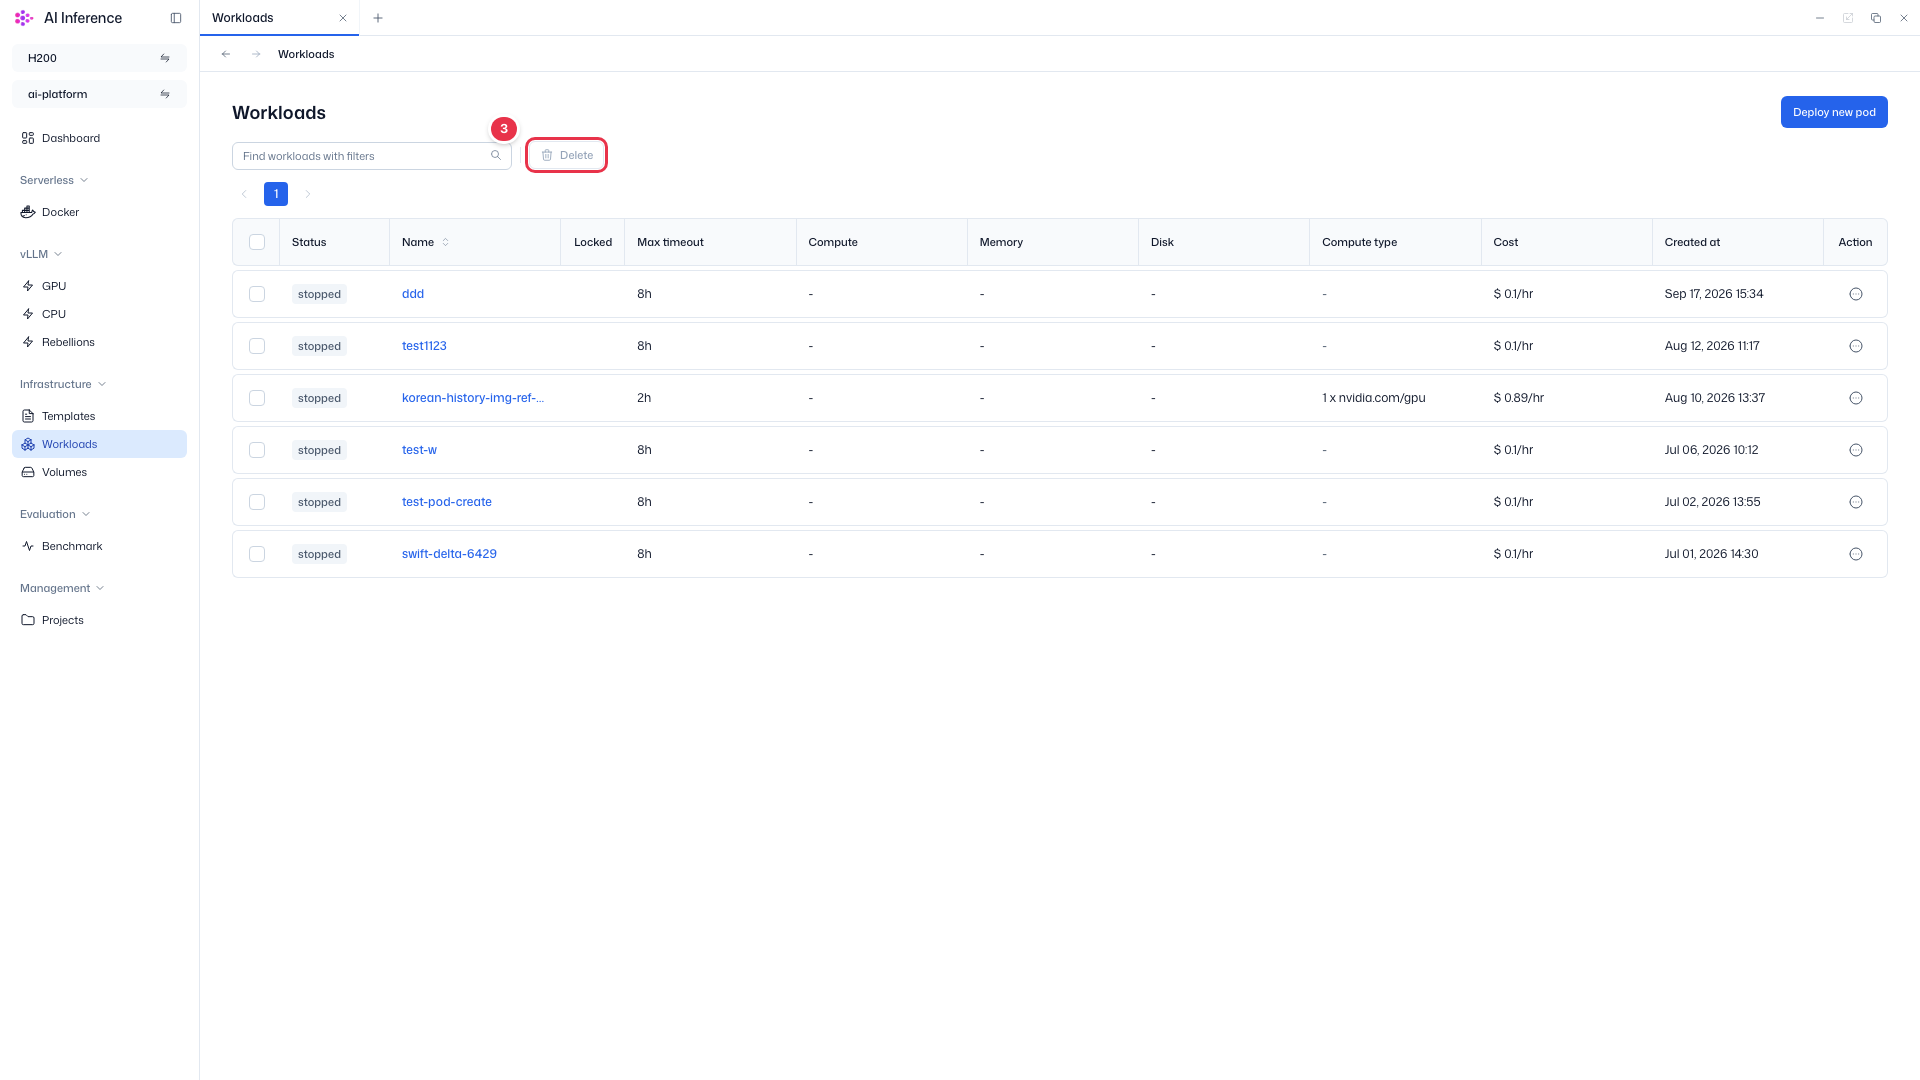The height and width of the screenshot is (1080, 1920).
Task: Open action menu for test-w row
Action: (1856, 450)
